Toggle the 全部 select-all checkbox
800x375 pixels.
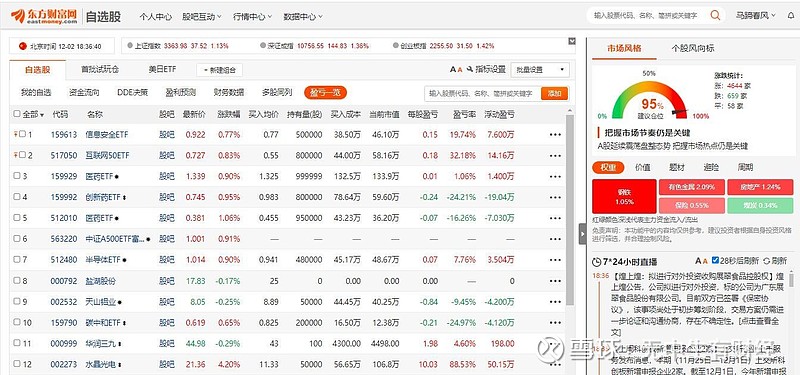(17, 114)
